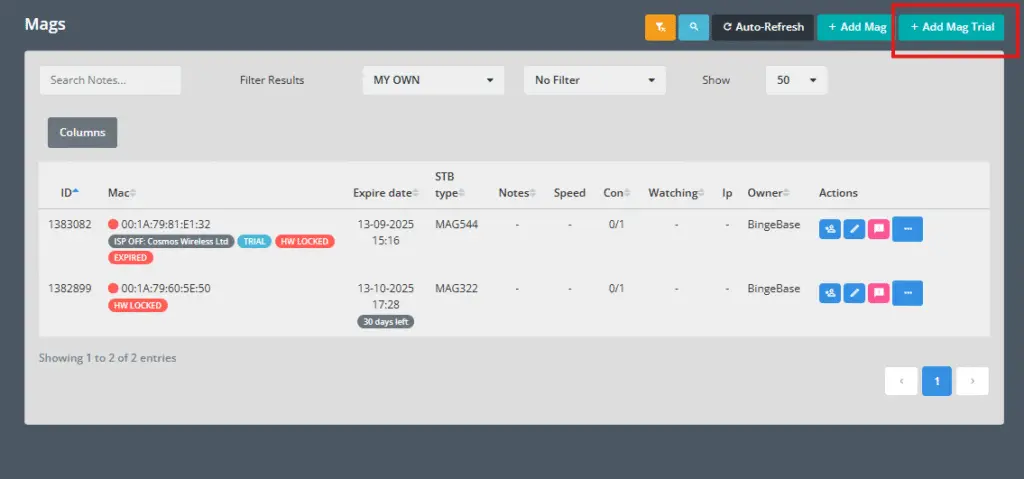Click the pencil edit icon for MAG322 row

(x=854, y=293)
